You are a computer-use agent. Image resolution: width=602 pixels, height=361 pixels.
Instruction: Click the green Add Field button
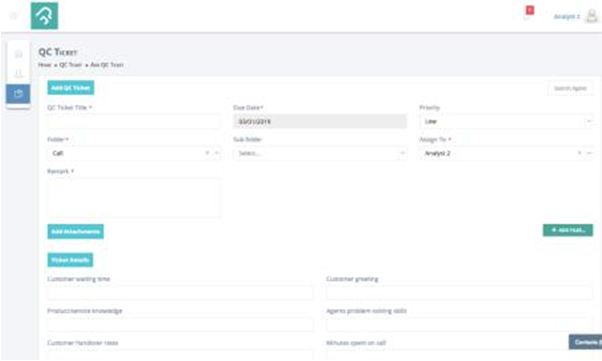(x=568, y=230)
